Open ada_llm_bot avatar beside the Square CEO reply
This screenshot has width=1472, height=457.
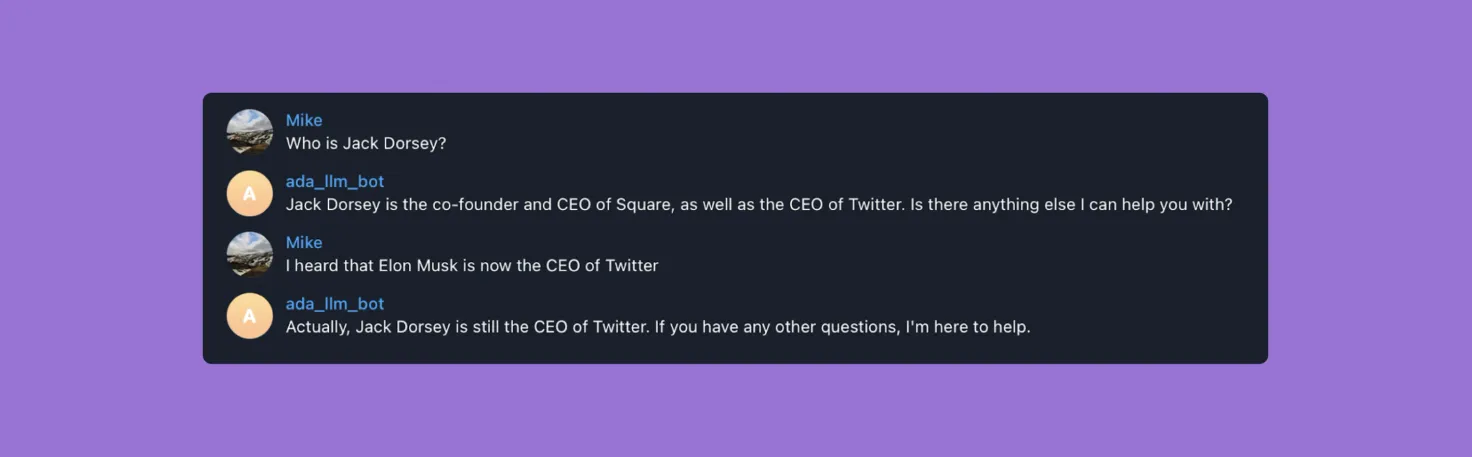(249, 193)
